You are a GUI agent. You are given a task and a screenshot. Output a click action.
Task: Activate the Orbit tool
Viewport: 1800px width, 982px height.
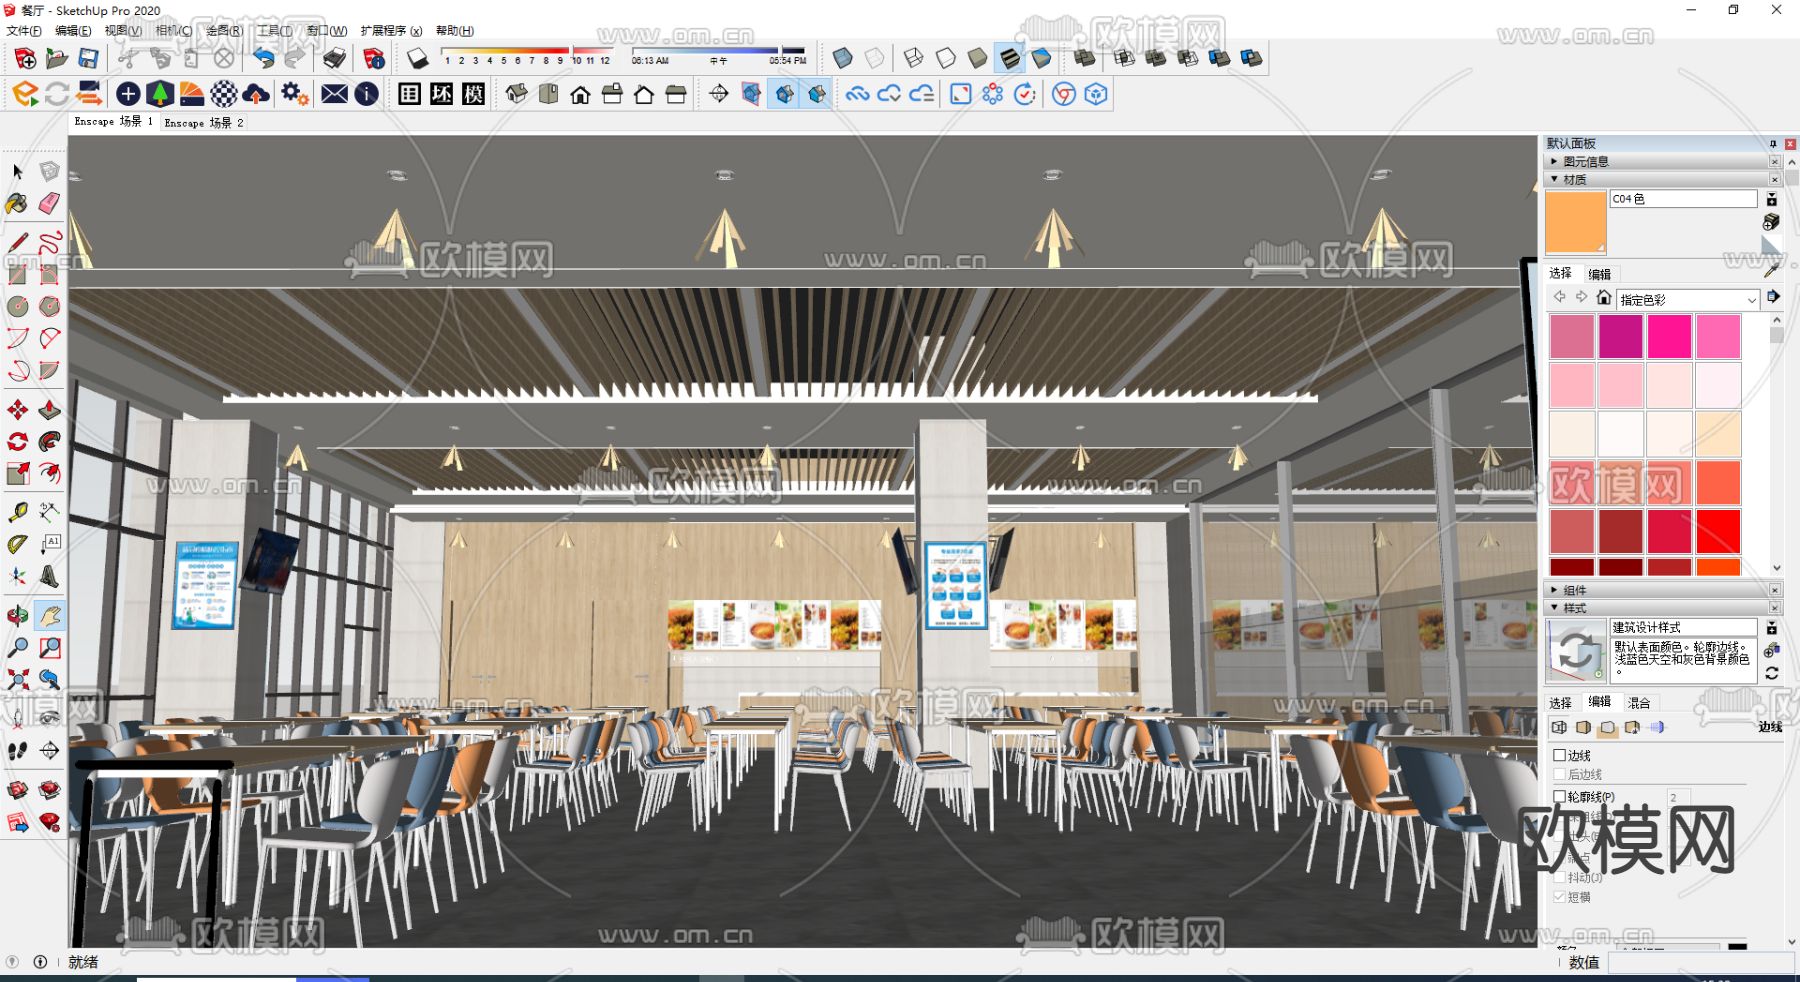(x=17, y=616)
